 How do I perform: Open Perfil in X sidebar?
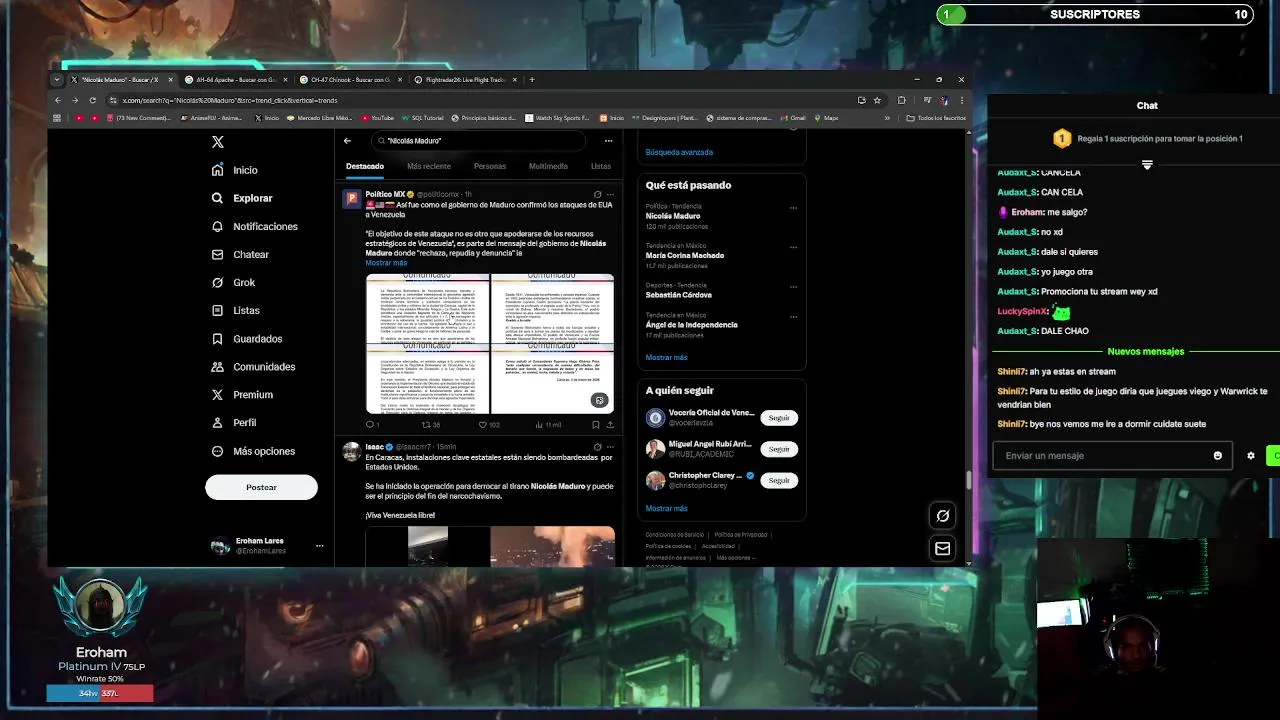click(x=234, y=422)
